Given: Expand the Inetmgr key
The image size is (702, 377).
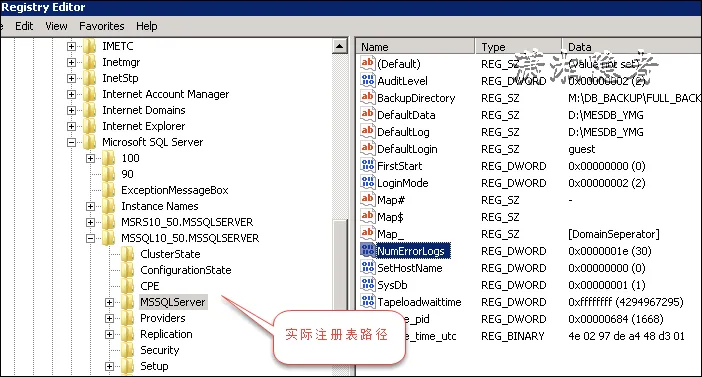Looking at the screenshot, I should pos(71,62).
